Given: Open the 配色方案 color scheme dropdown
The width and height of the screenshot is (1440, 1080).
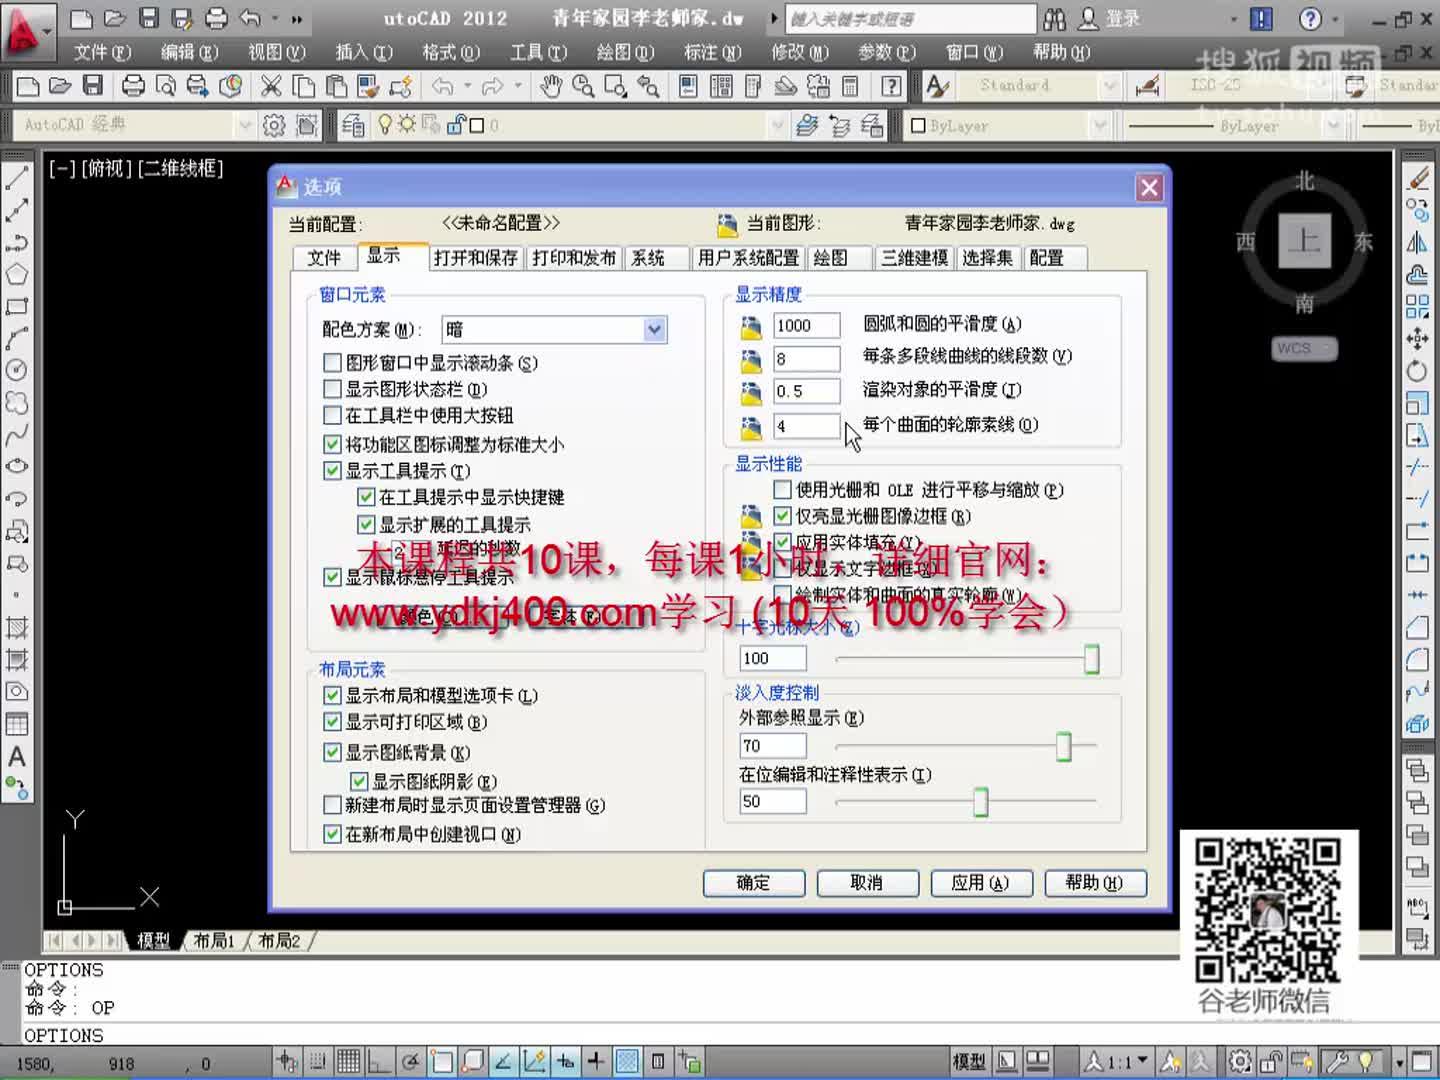Looking at the screenshot, I should point(654,329).
